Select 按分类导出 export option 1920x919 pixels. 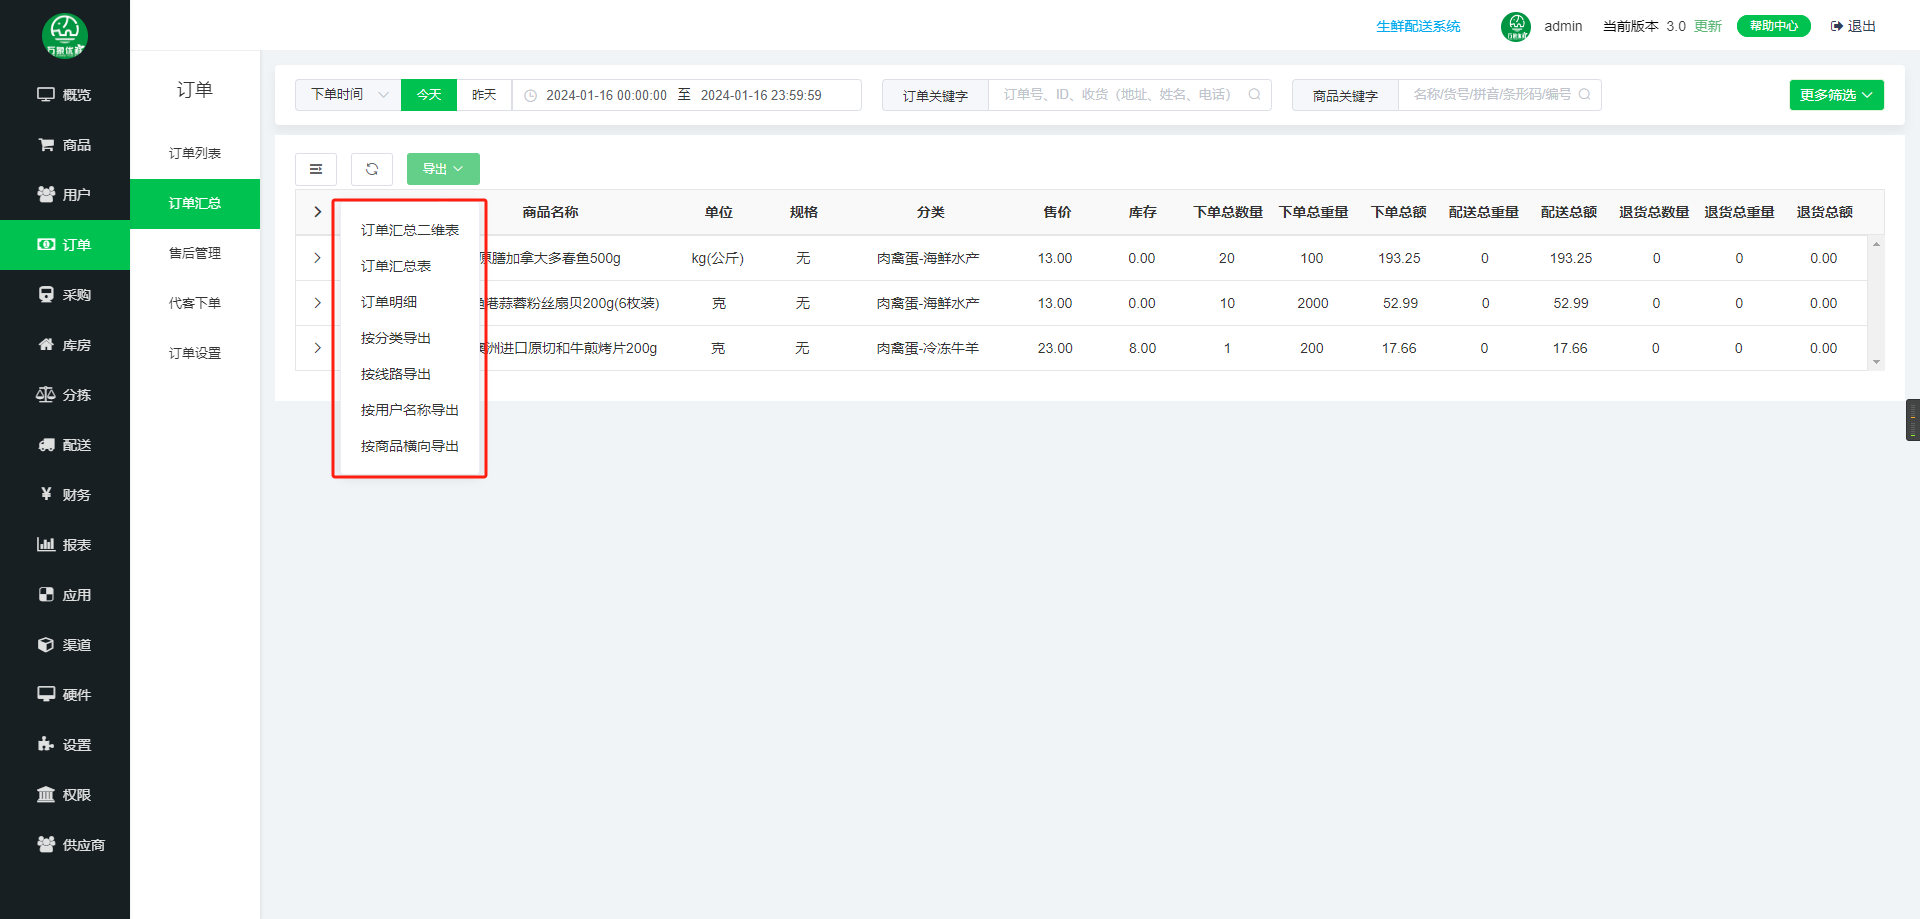tap(410, 338)
